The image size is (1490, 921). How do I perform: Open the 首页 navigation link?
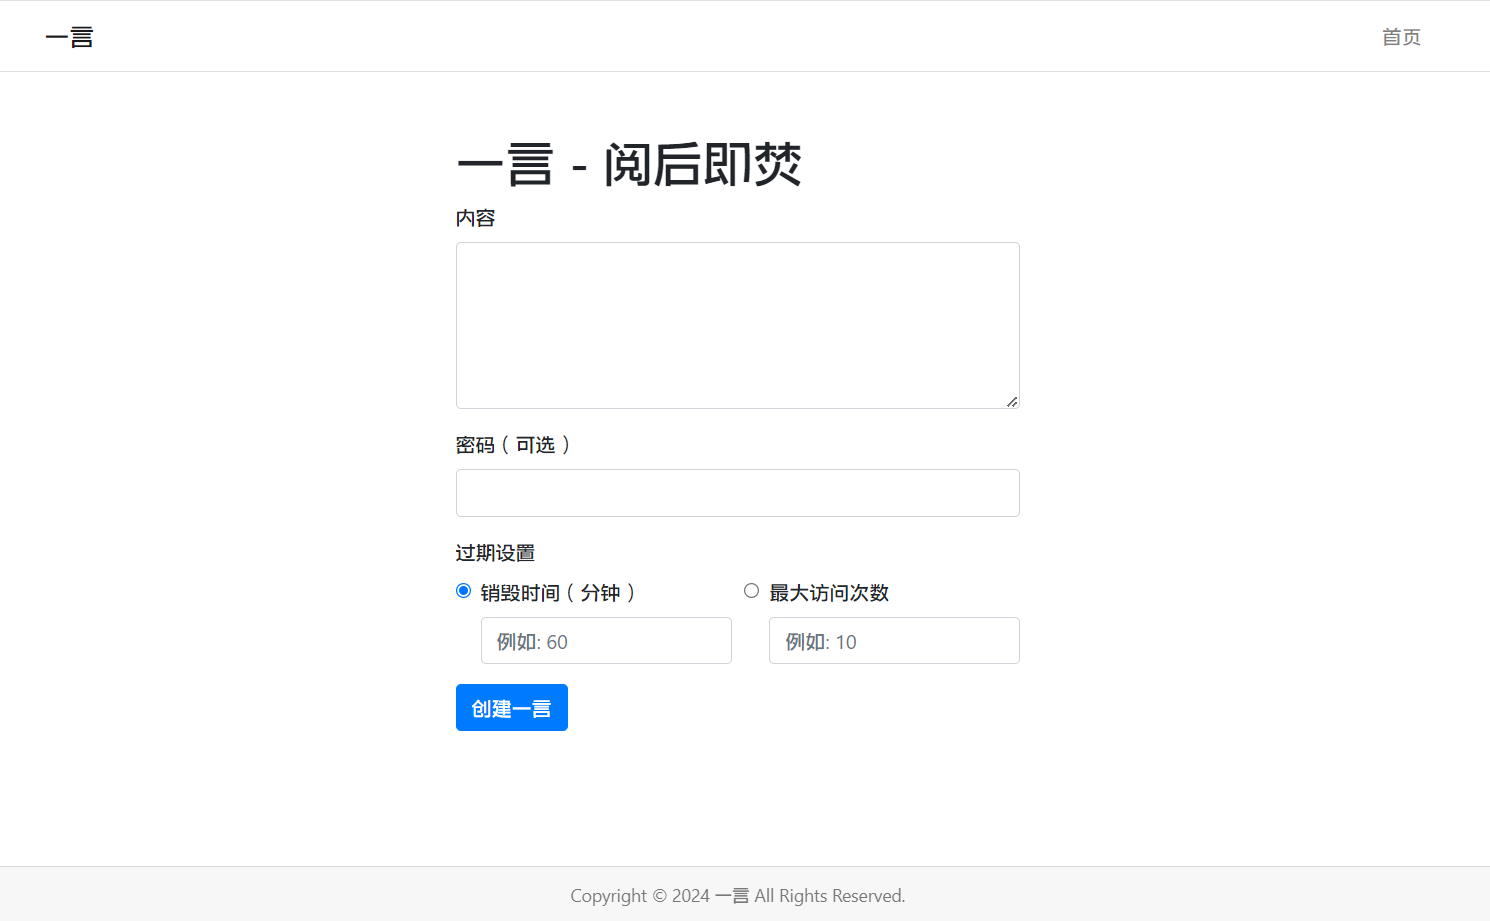pos(1400,37)
